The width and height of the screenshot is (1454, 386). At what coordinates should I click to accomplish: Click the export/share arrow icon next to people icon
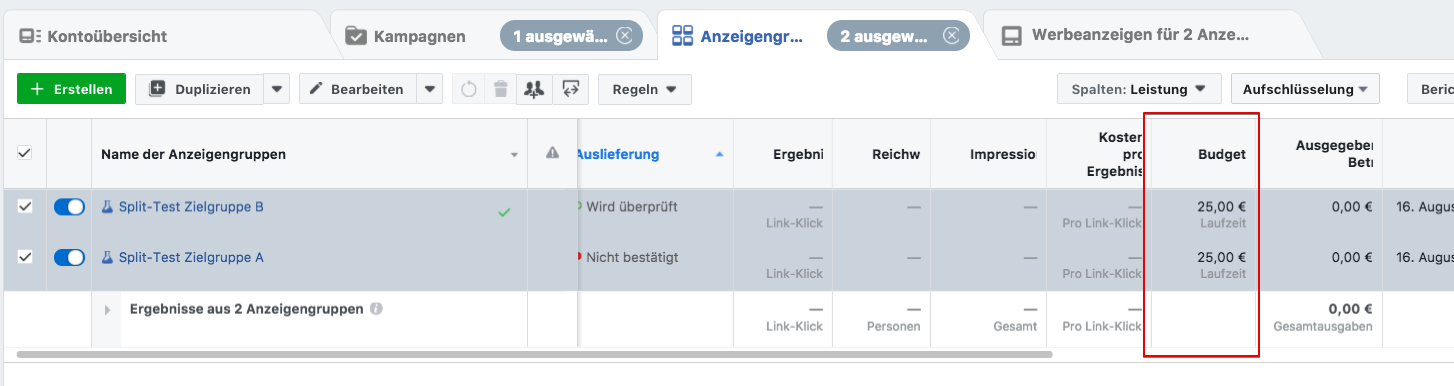tap(571, 89)
